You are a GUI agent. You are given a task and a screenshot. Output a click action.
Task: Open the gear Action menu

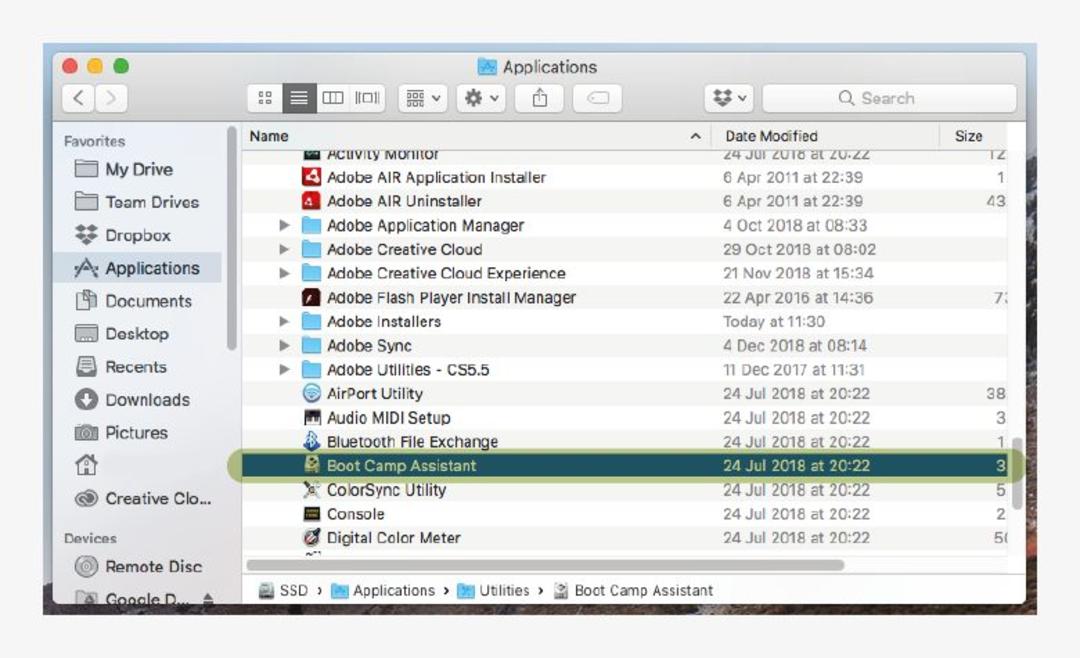pyautogui.click(x=481, y=99)
